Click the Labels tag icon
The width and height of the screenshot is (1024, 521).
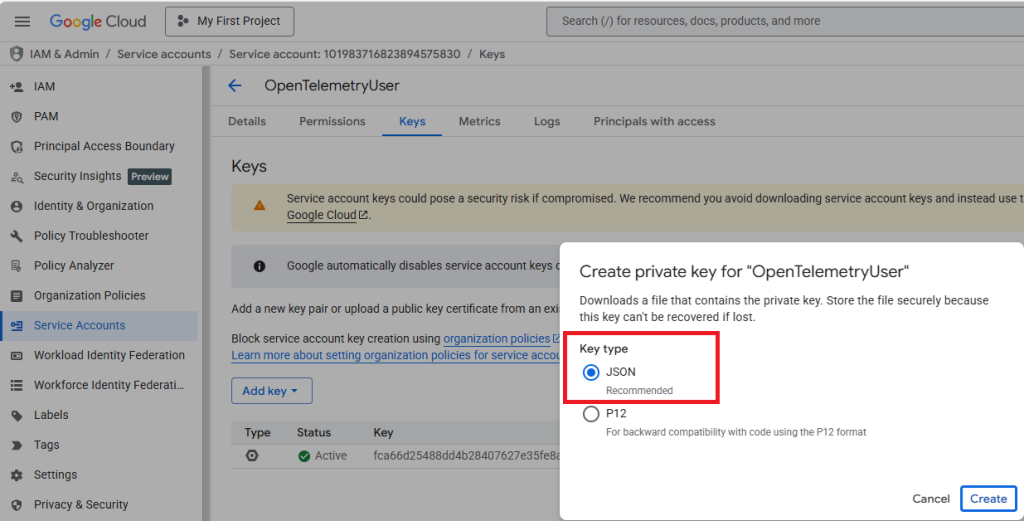(x=16, y=415)
